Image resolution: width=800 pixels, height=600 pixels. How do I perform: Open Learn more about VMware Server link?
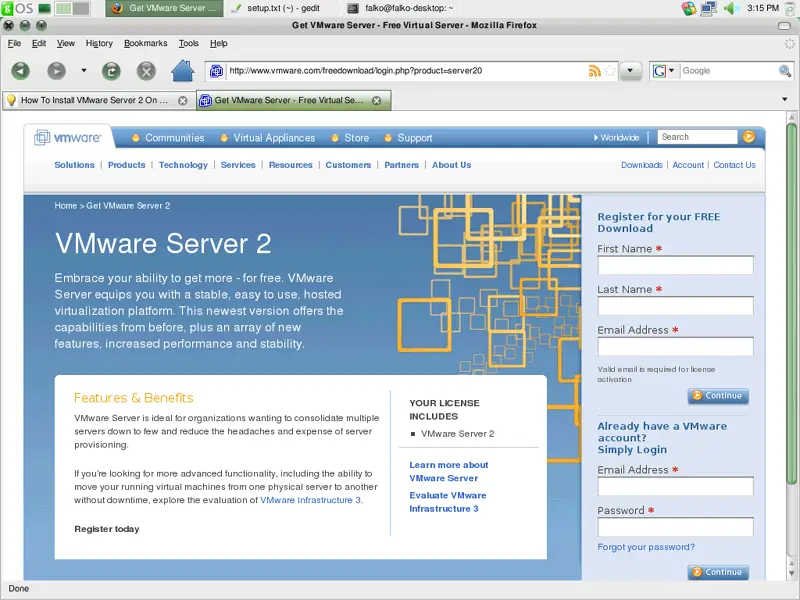pos(448,471)
